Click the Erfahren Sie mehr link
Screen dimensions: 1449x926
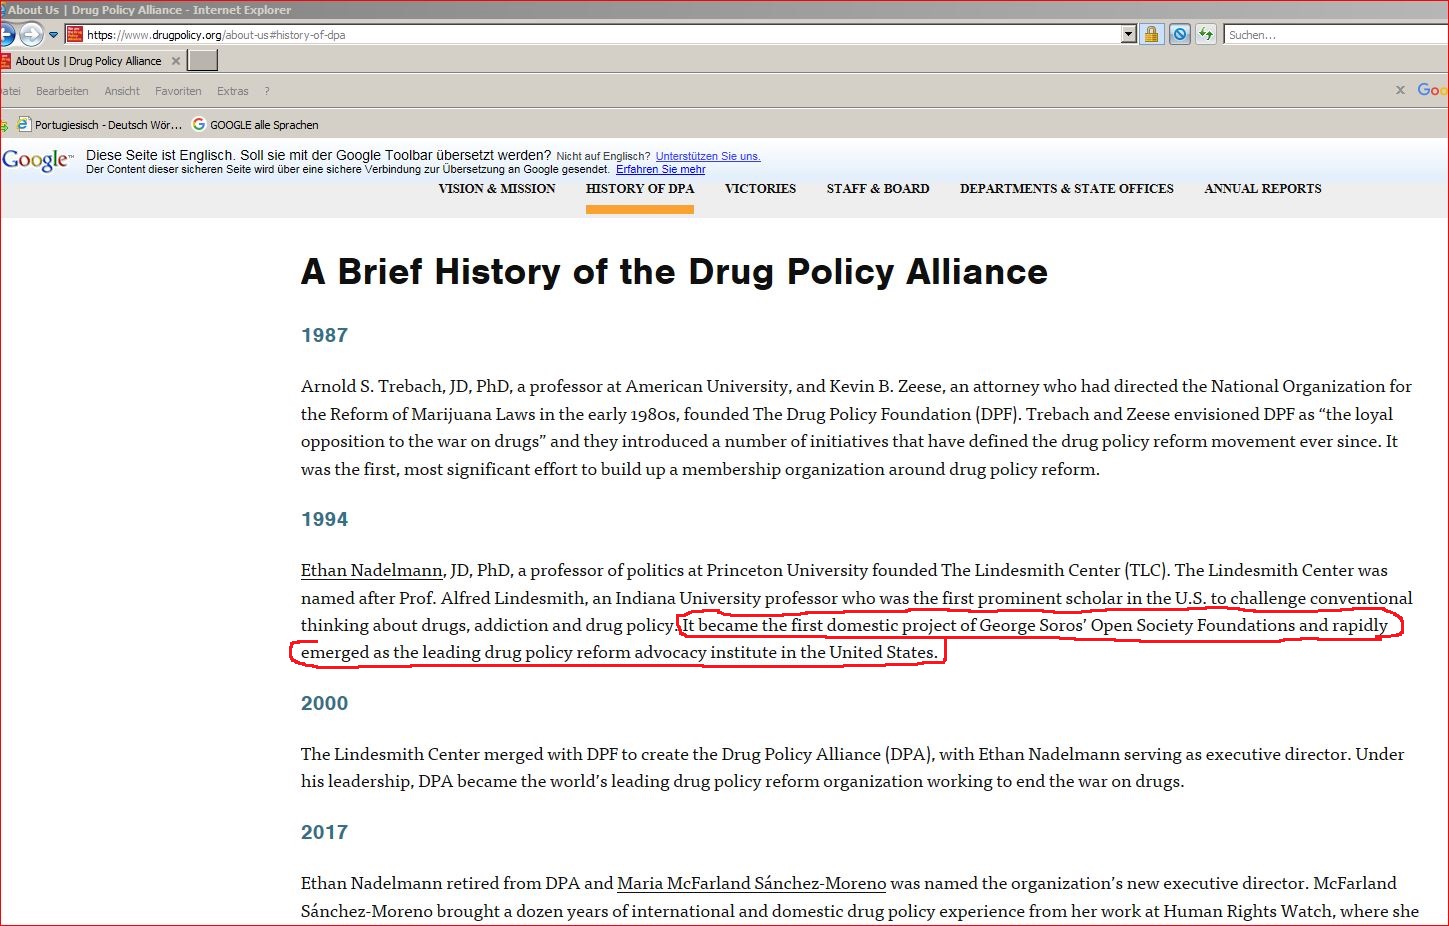661,170
